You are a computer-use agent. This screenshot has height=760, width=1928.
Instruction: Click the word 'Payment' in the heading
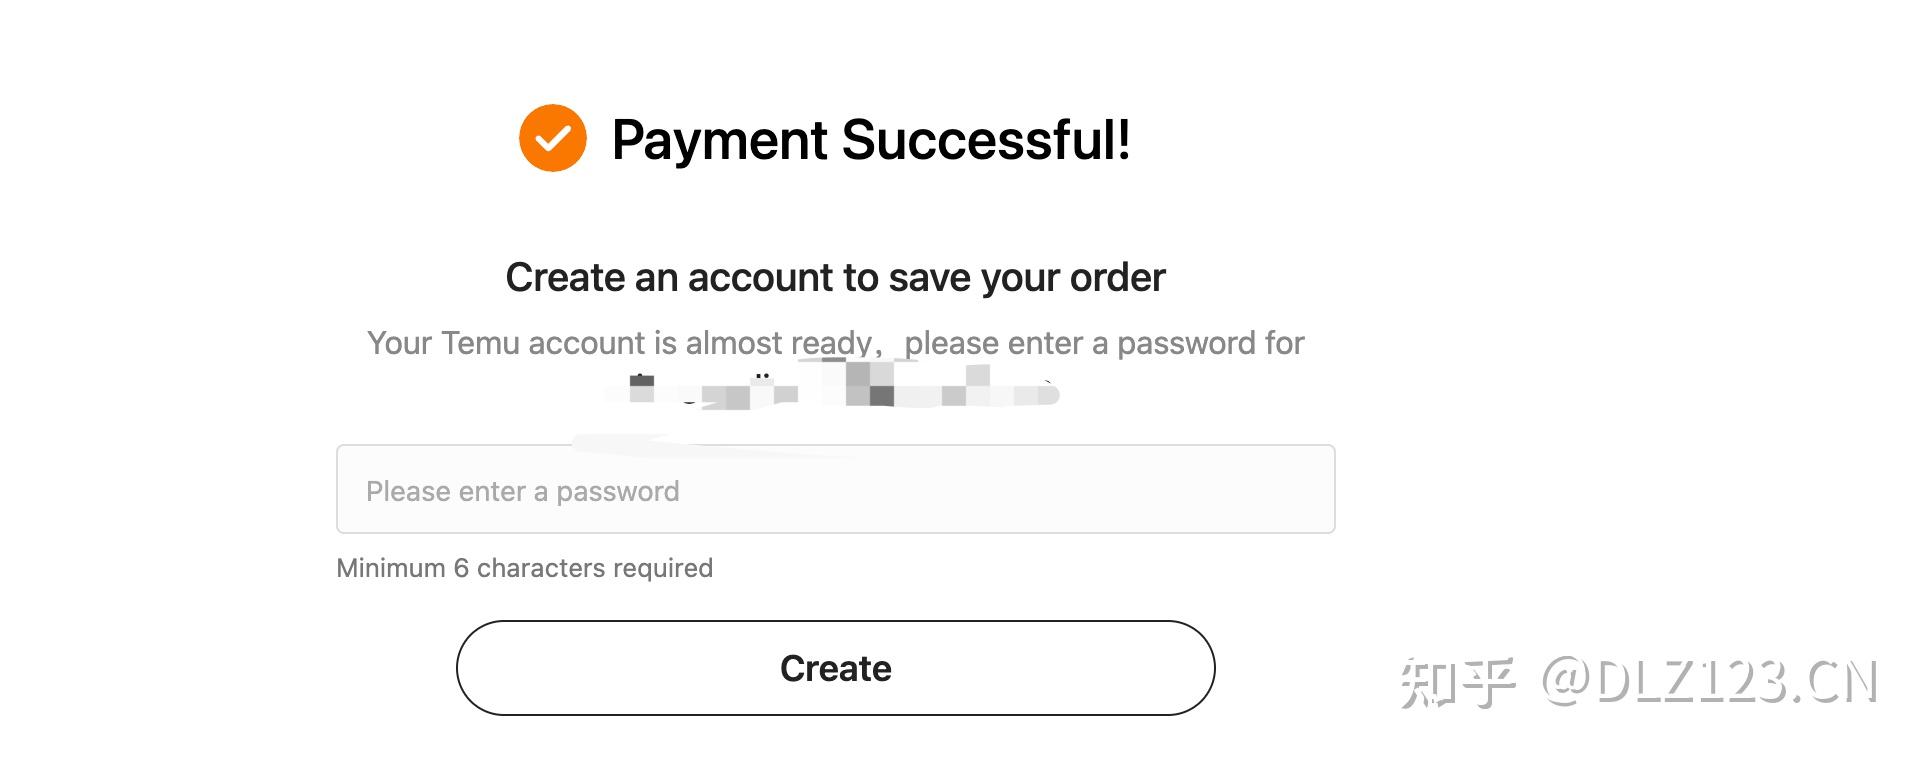(x=720, y=141)
